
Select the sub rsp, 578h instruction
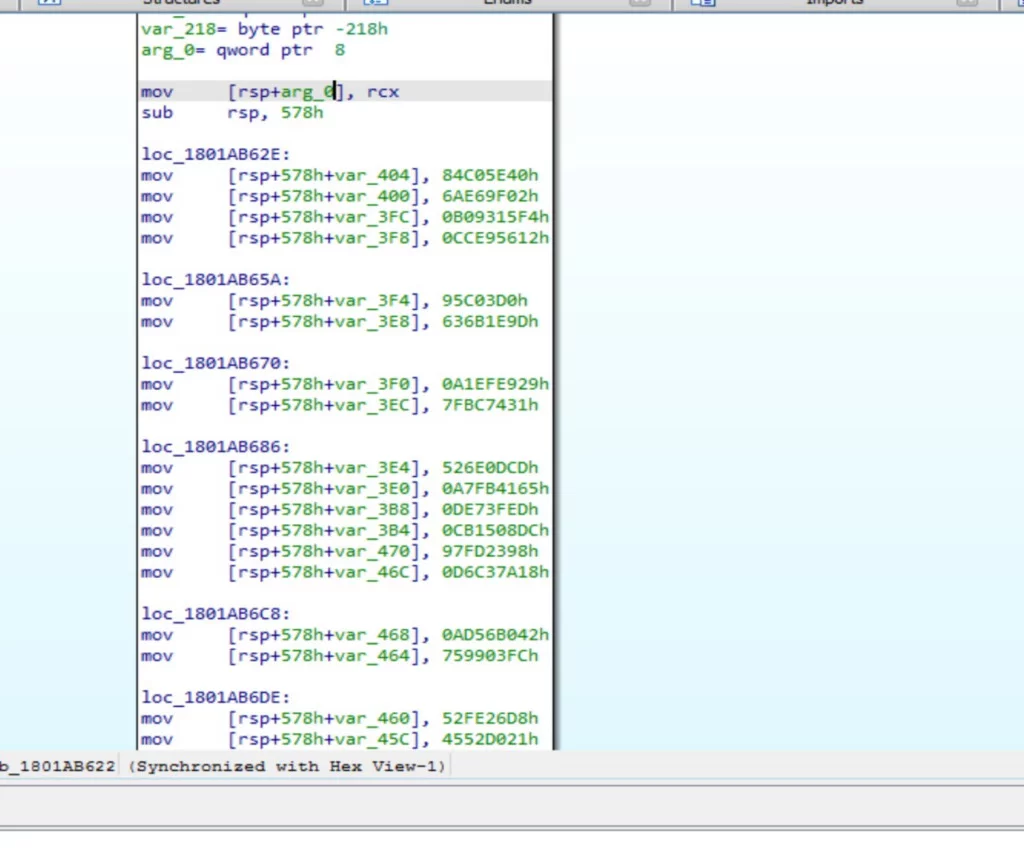232,113
